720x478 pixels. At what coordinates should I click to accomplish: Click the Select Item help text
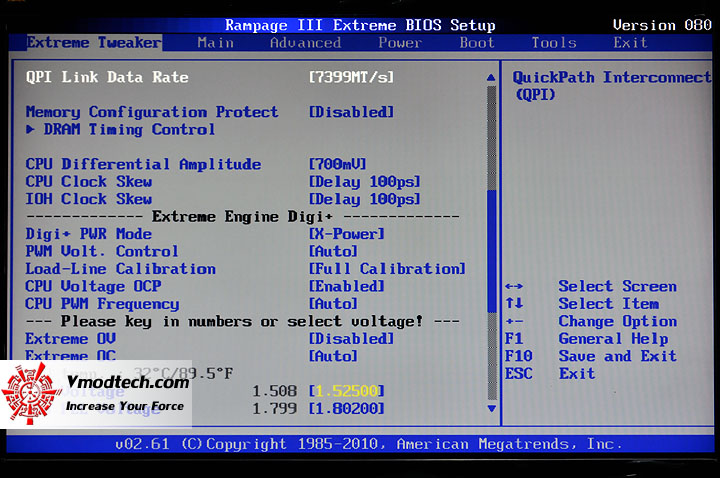[x=608, y=304]
